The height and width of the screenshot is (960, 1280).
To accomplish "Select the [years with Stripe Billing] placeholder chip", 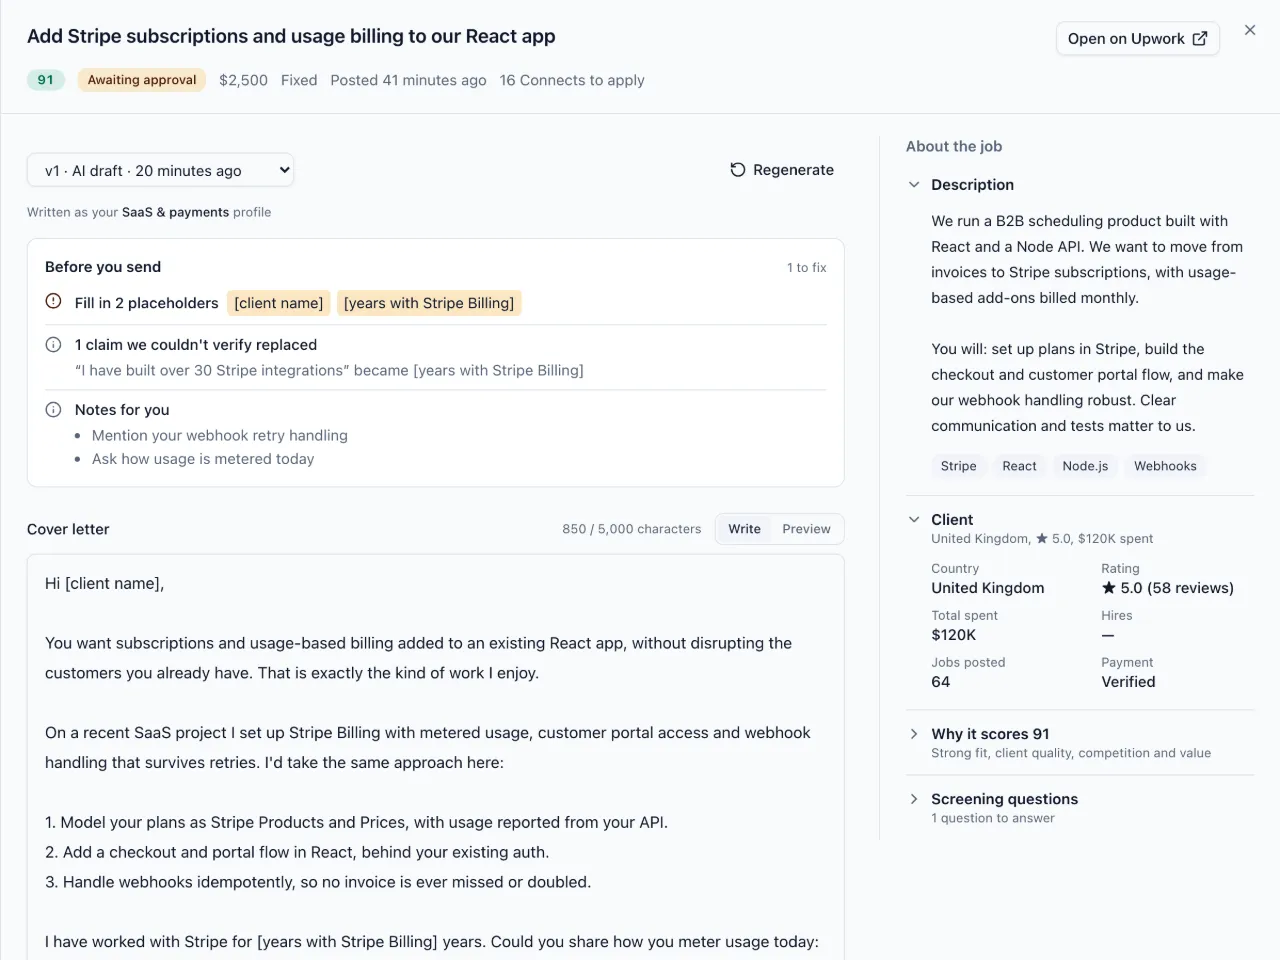I will tap(429, 303).
